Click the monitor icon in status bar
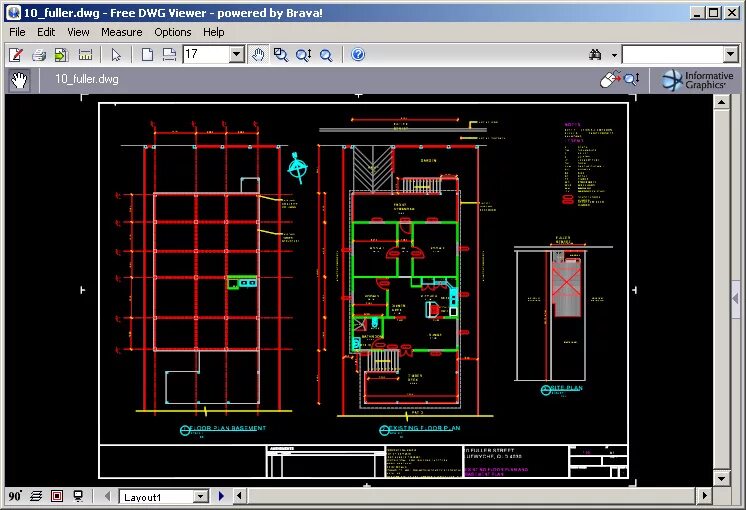 click(x=79, y=496)
